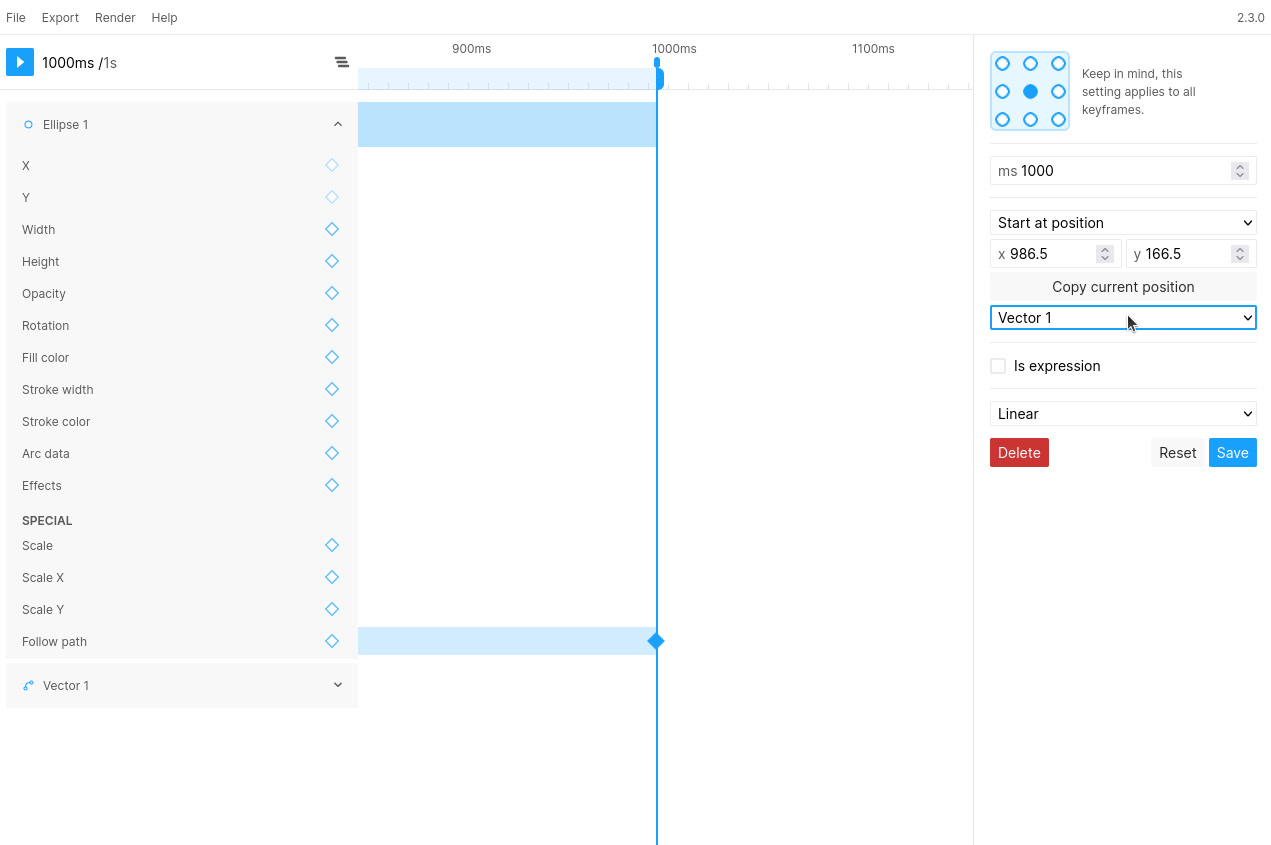This screenshot has height=845, width=1271.
Task: Save the keyframe settings
Action: (1232, 453)
